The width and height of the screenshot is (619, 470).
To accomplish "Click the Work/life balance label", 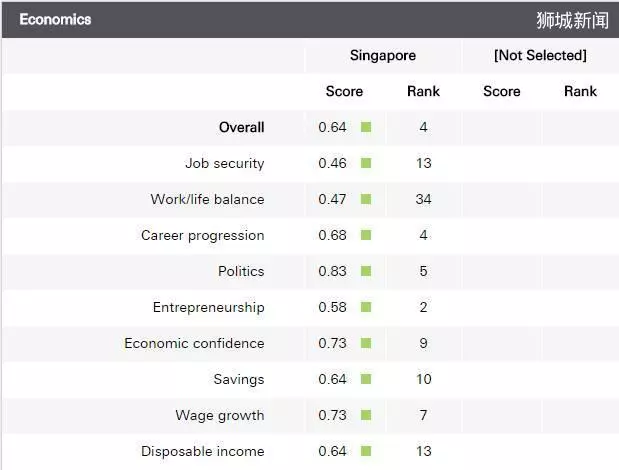I will click(207, 199).
